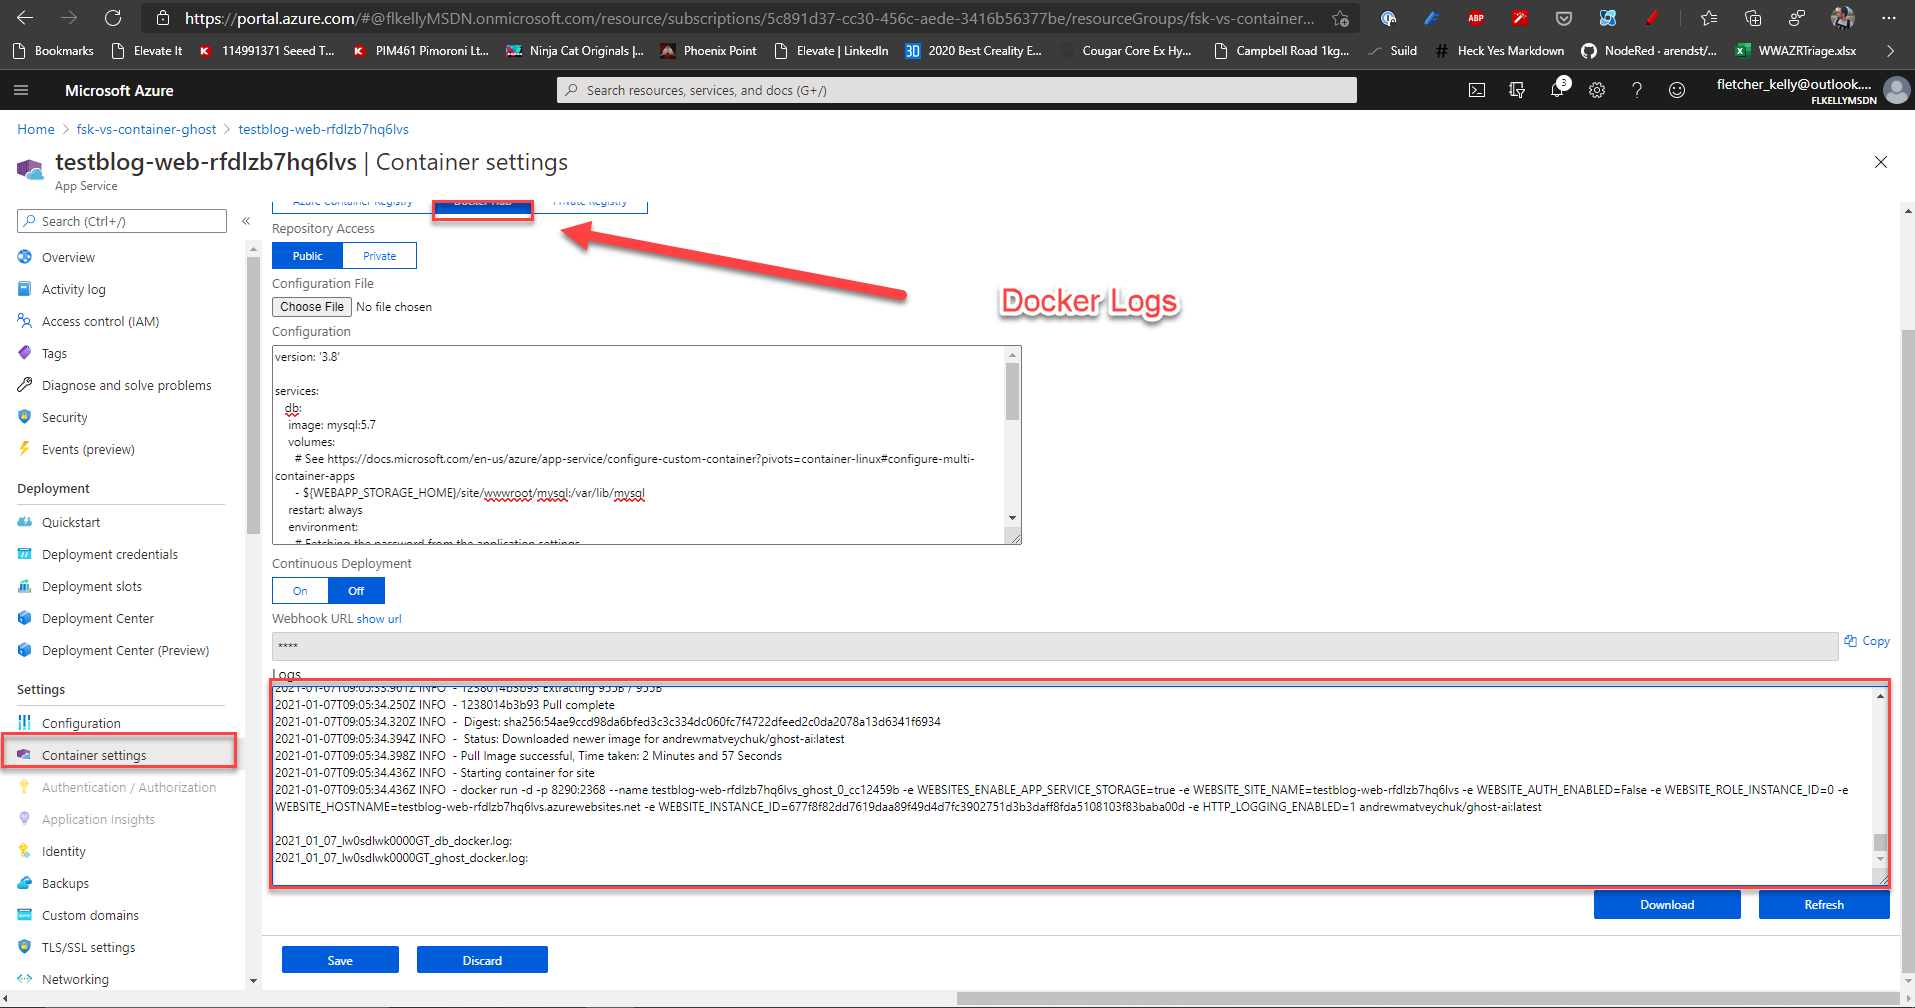Open Events (preview)

(x=88, y=449)
